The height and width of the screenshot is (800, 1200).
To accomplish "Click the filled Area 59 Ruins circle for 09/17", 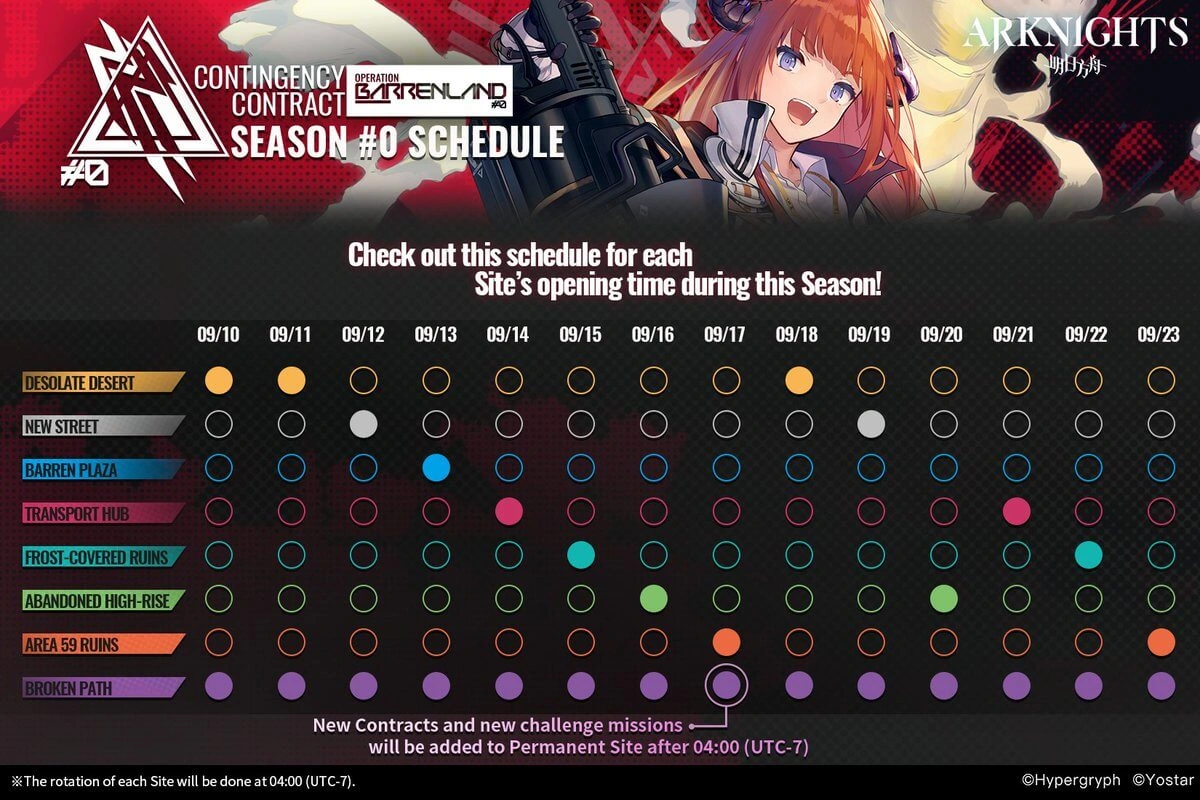I will click(726, 641).
